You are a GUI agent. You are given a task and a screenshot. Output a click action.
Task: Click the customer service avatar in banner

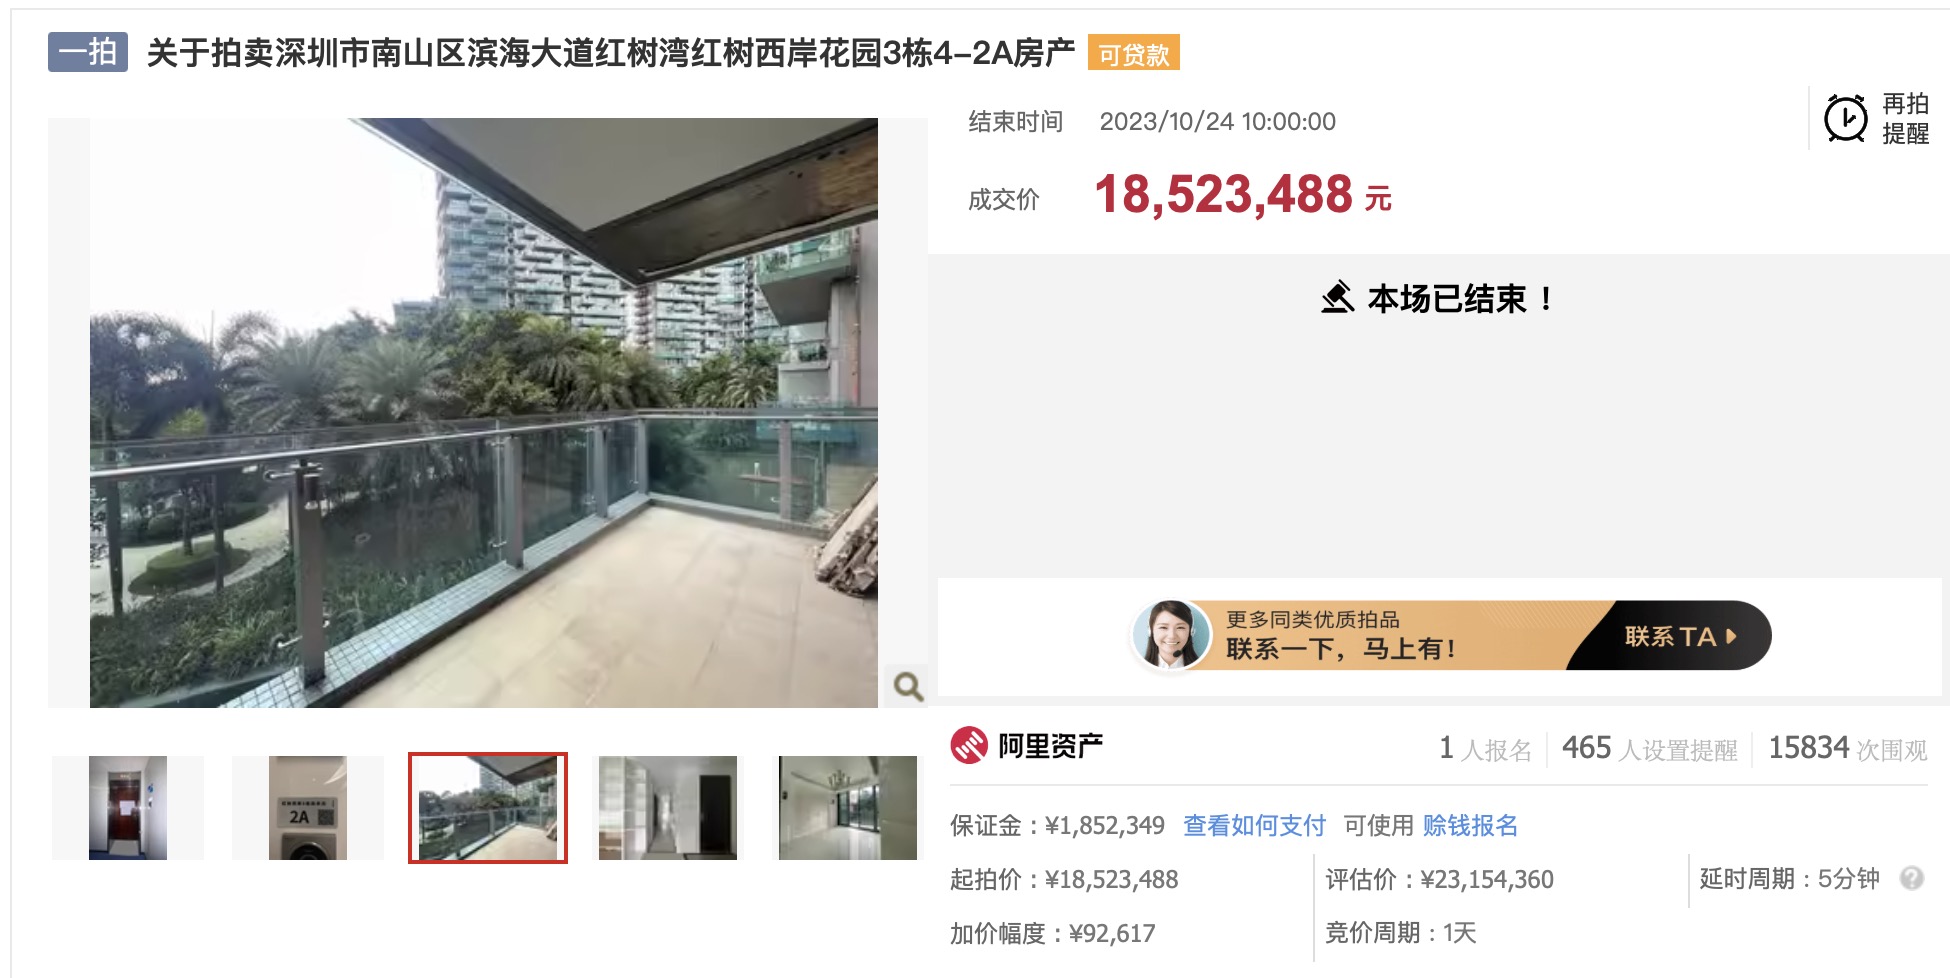pos(1171,634)
